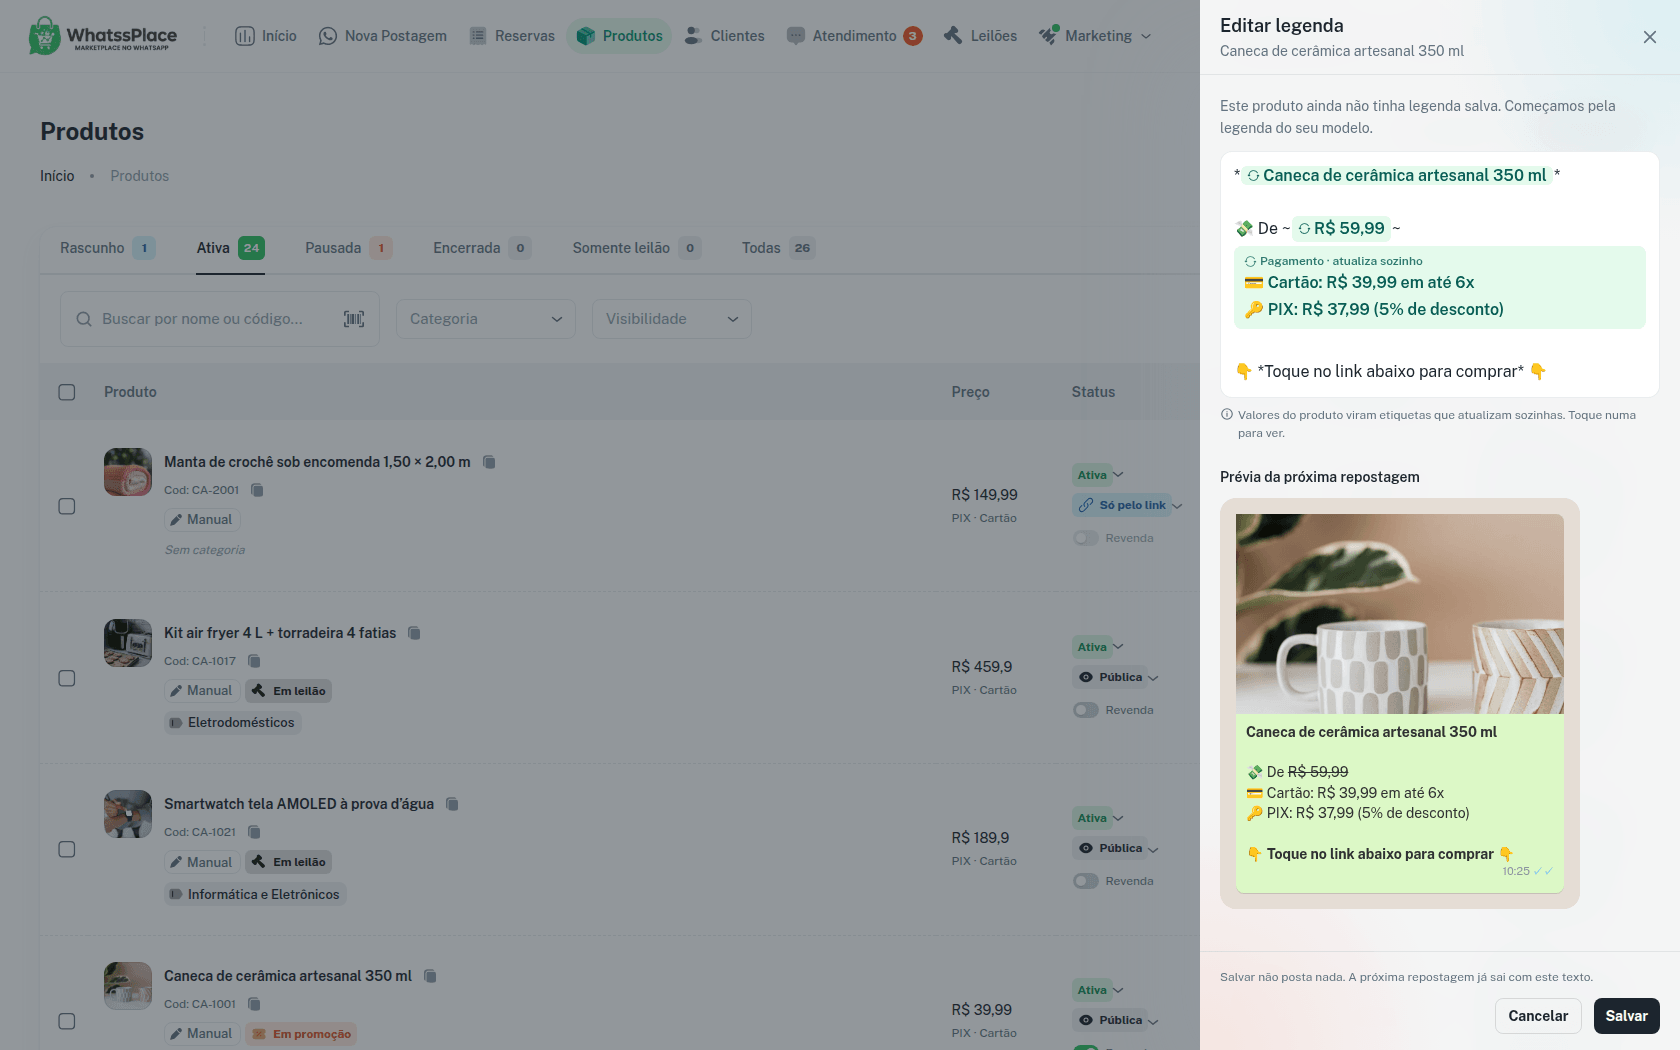
Task: Click the refresh icon on R$ 59,99 tag
Action: (x=1304, y=229)
